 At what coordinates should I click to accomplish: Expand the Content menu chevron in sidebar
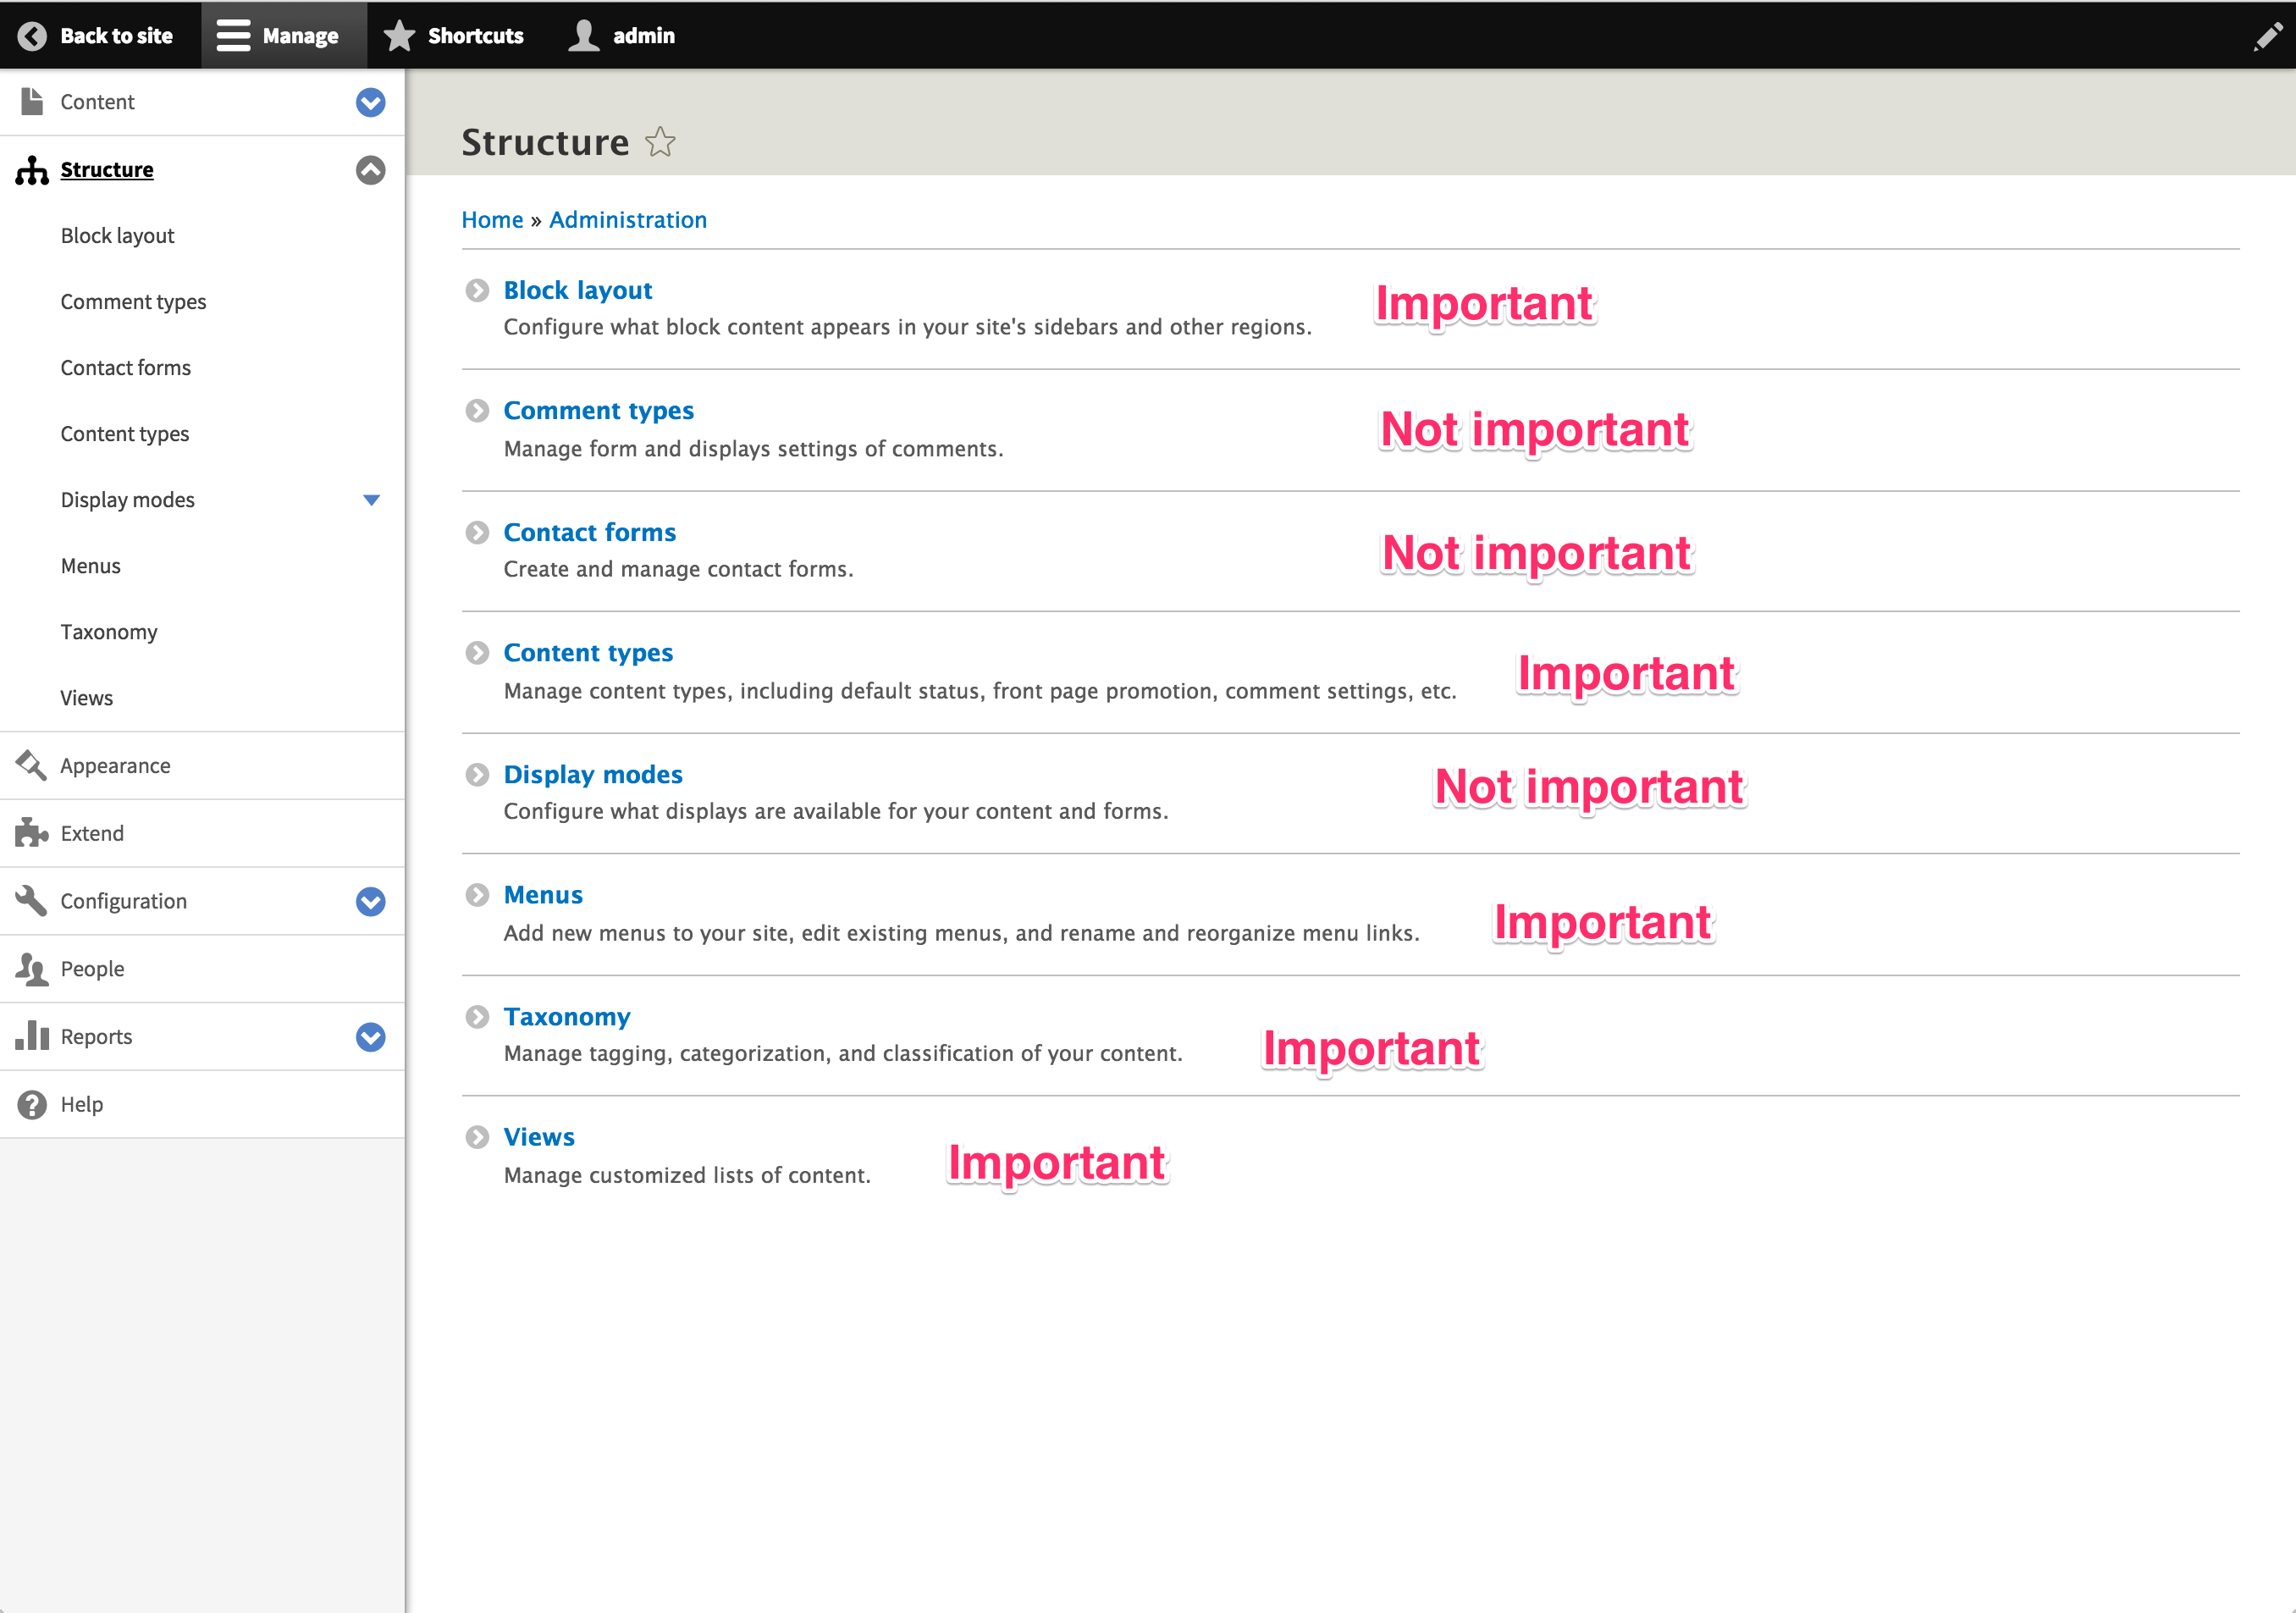point(371,102)
